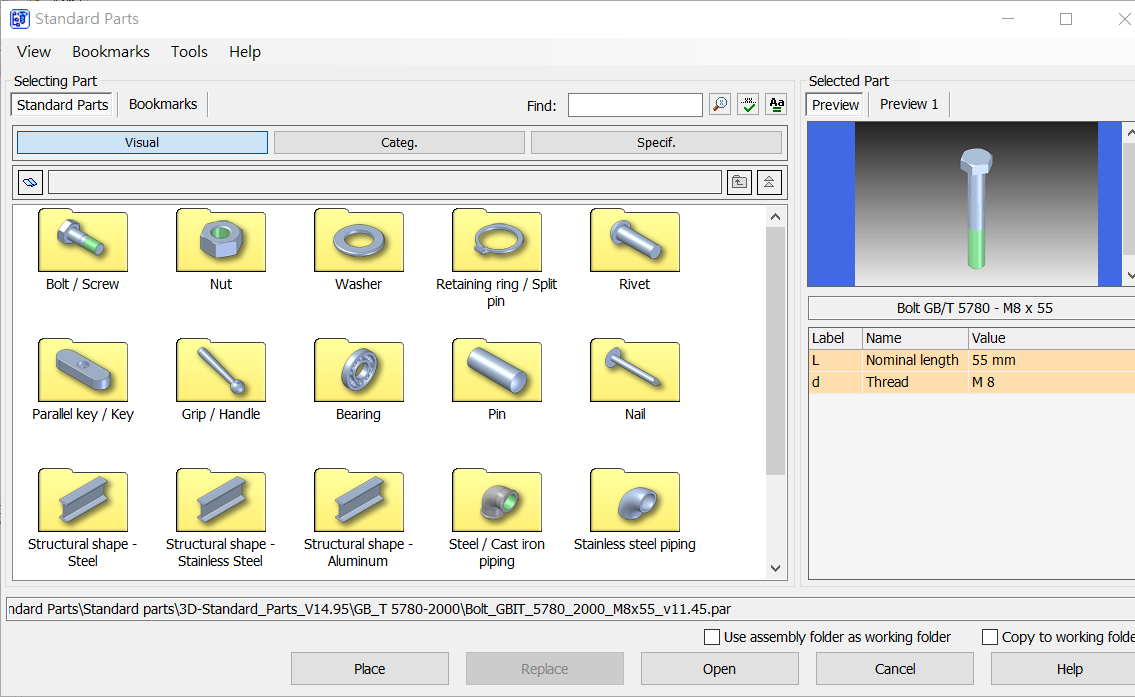Enable Use assembly folder as working folder
Viewport: 1135px width, 697px height.
pos(712,637)
